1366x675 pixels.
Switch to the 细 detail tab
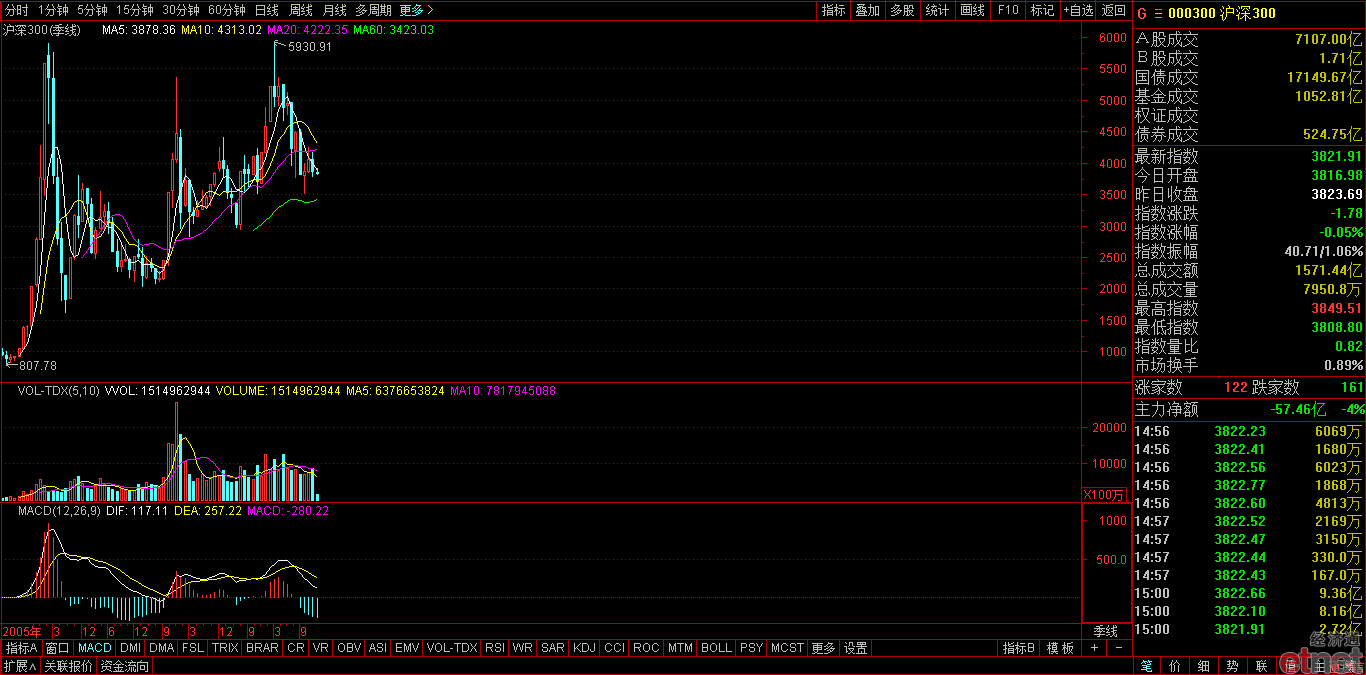1204,666
